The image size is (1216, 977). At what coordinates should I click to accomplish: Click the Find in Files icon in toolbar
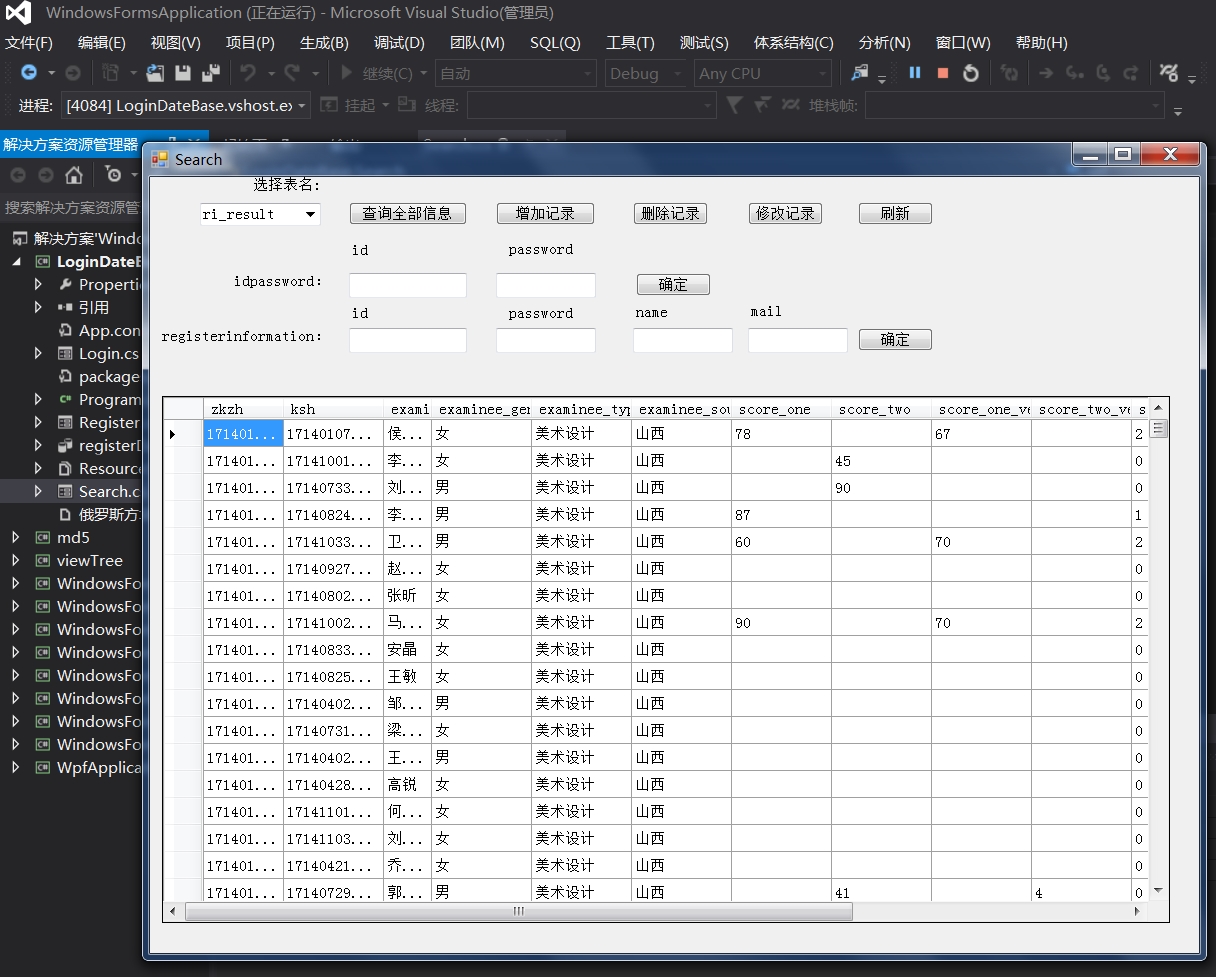tap(859, 73)
